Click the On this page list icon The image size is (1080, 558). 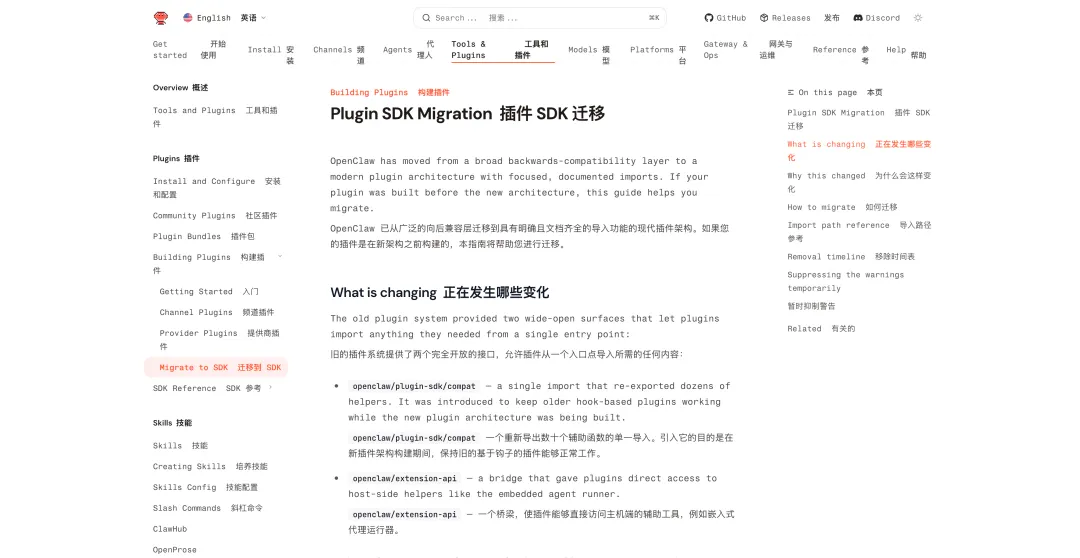pos(791,92)
